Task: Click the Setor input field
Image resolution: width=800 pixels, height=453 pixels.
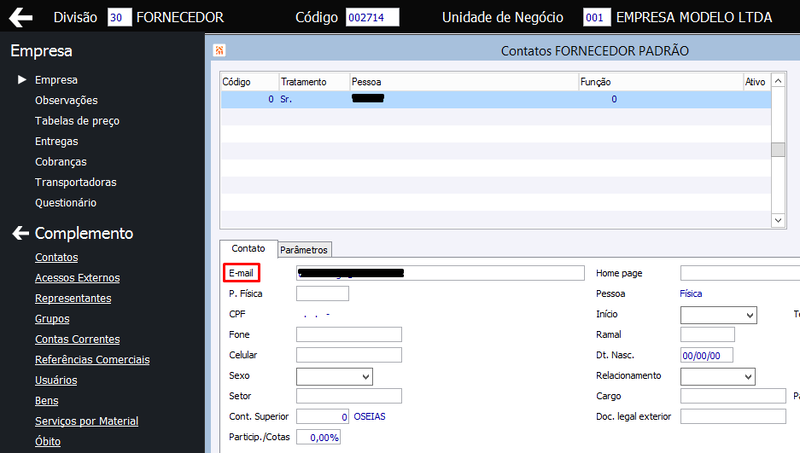Action: pos(349,396)
